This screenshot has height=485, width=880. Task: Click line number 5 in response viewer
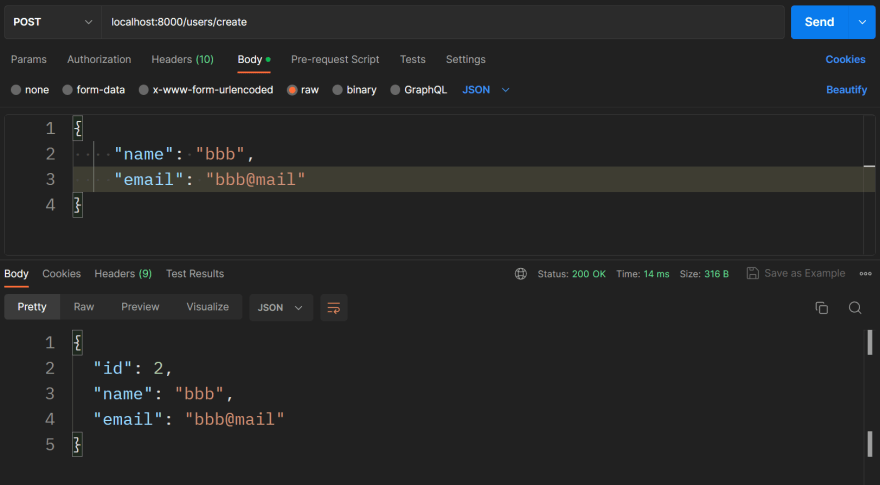50,445
